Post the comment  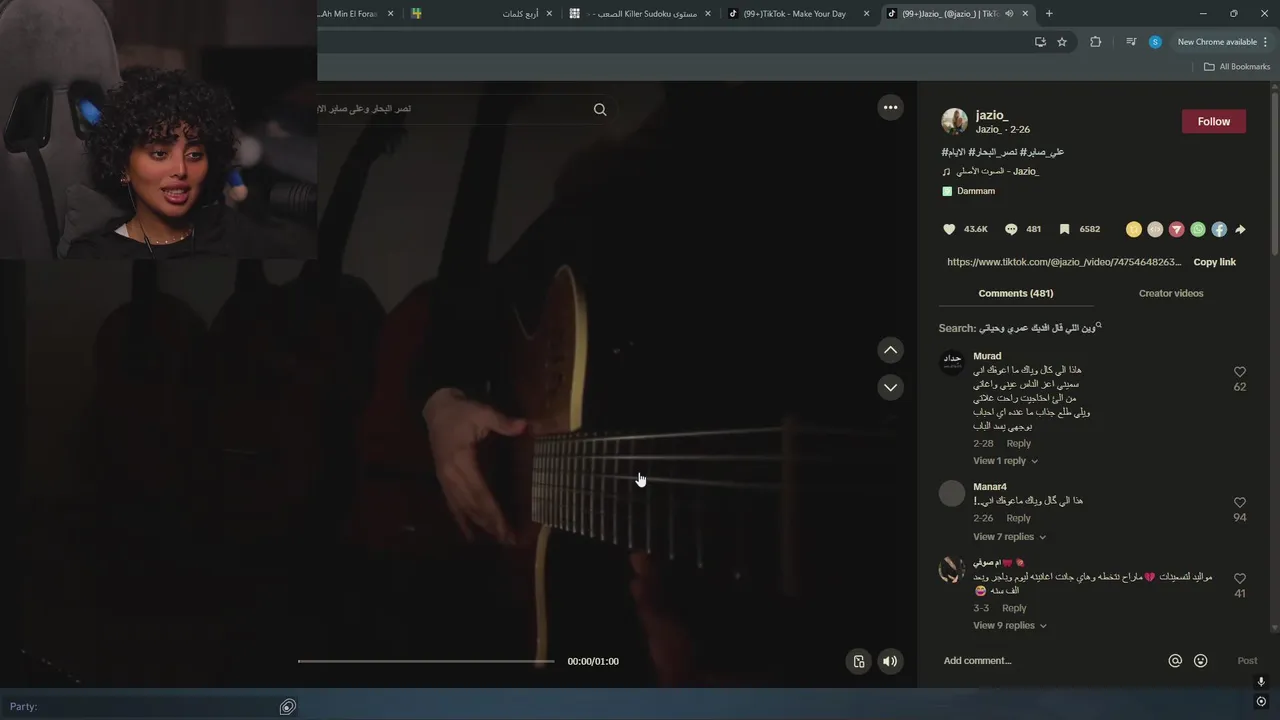1247,661
